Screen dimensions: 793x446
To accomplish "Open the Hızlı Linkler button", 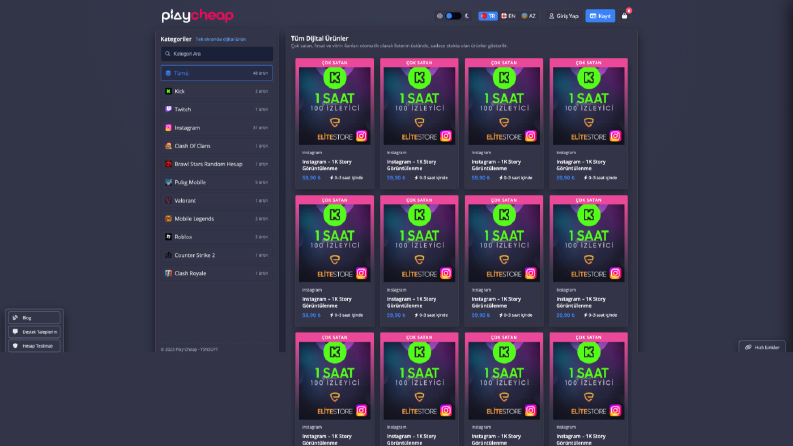I will pyautogui.click(x=762, y=347).
